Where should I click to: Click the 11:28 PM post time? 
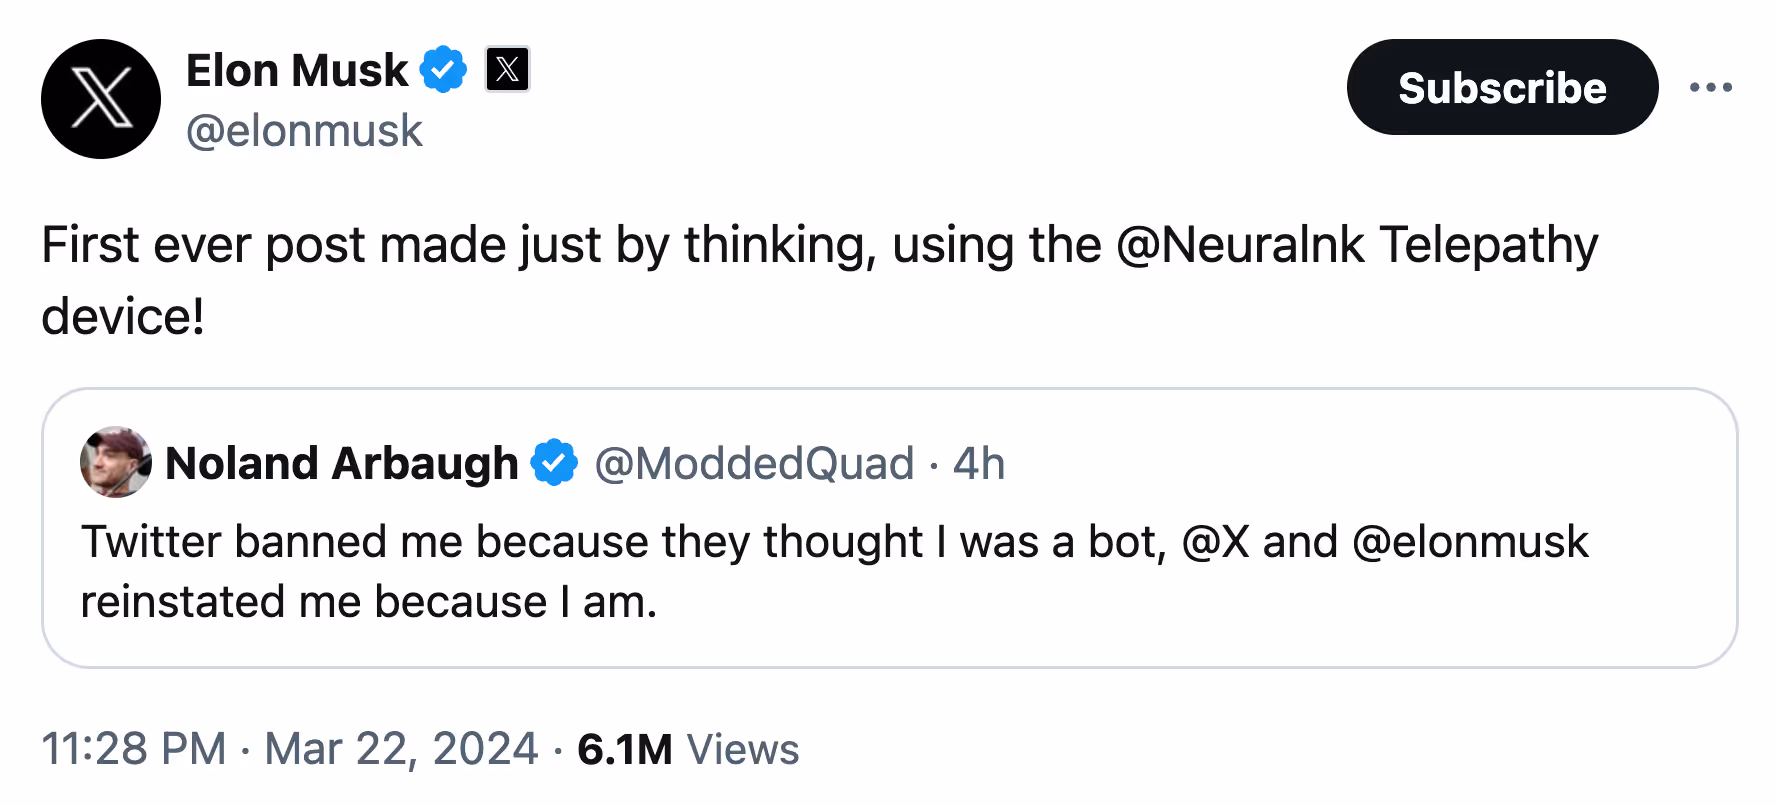134,749
